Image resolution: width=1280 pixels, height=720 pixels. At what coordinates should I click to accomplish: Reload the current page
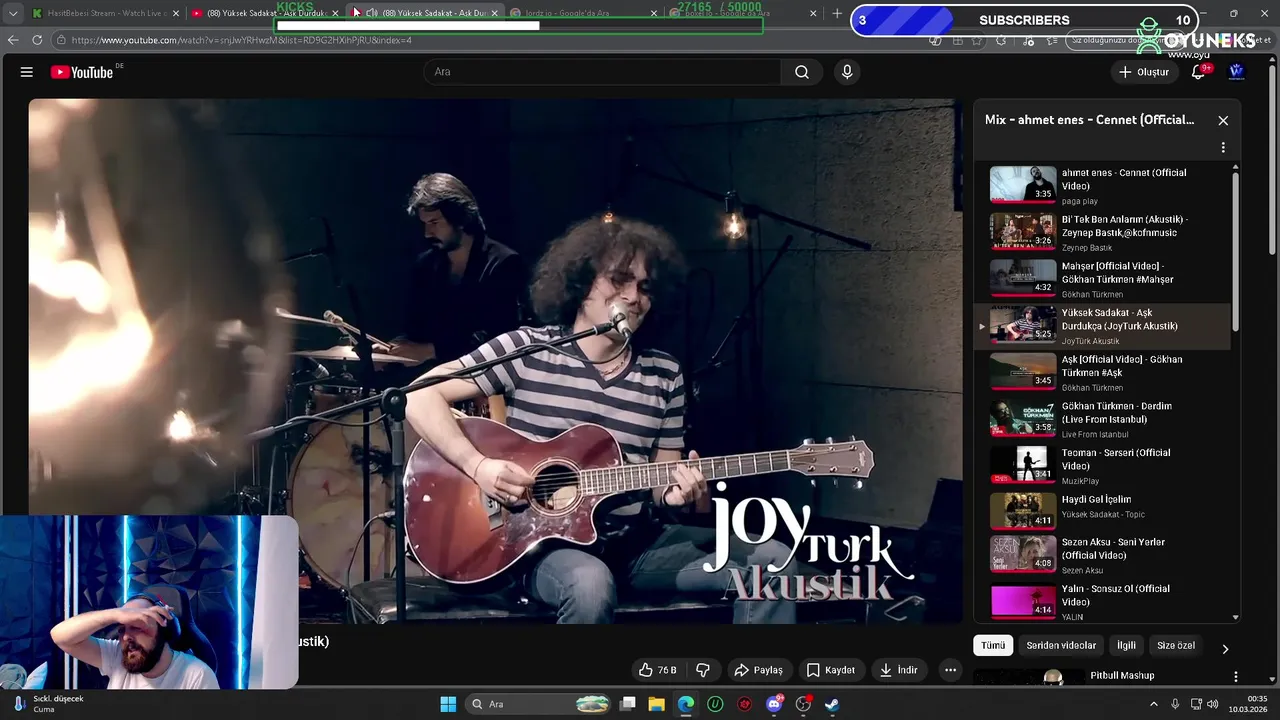point(37,40)
